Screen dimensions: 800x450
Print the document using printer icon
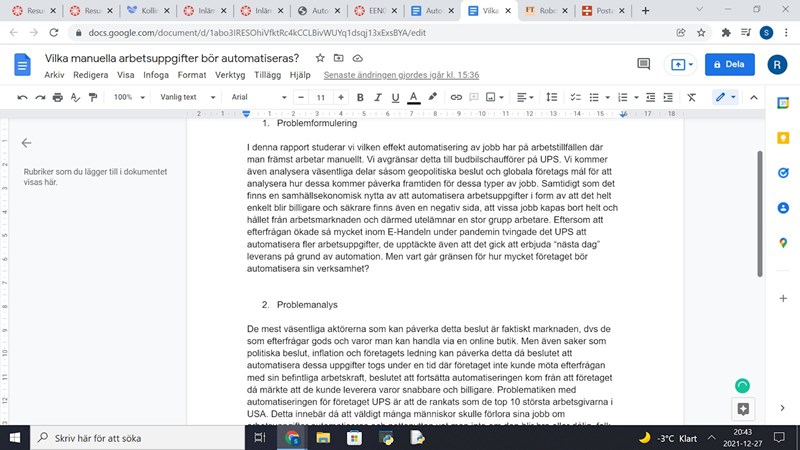point(57,97)
